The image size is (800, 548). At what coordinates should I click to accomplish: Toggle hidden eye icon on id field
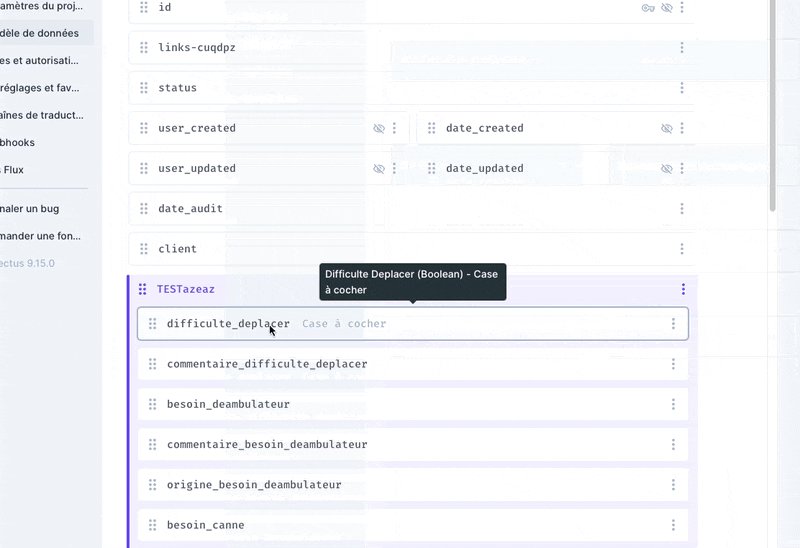[x=667, y=8]
